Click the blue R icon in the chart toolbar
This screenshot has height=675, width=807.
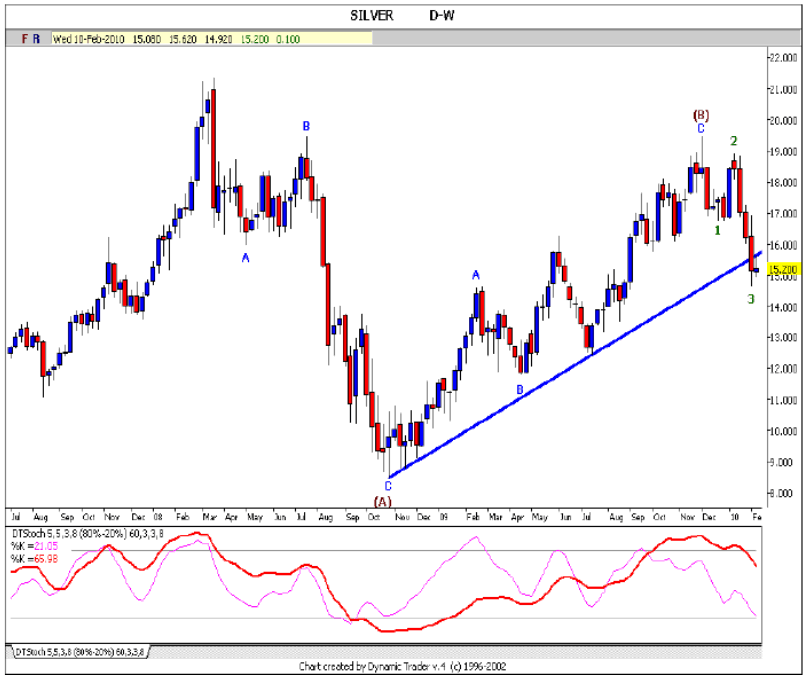37,38
